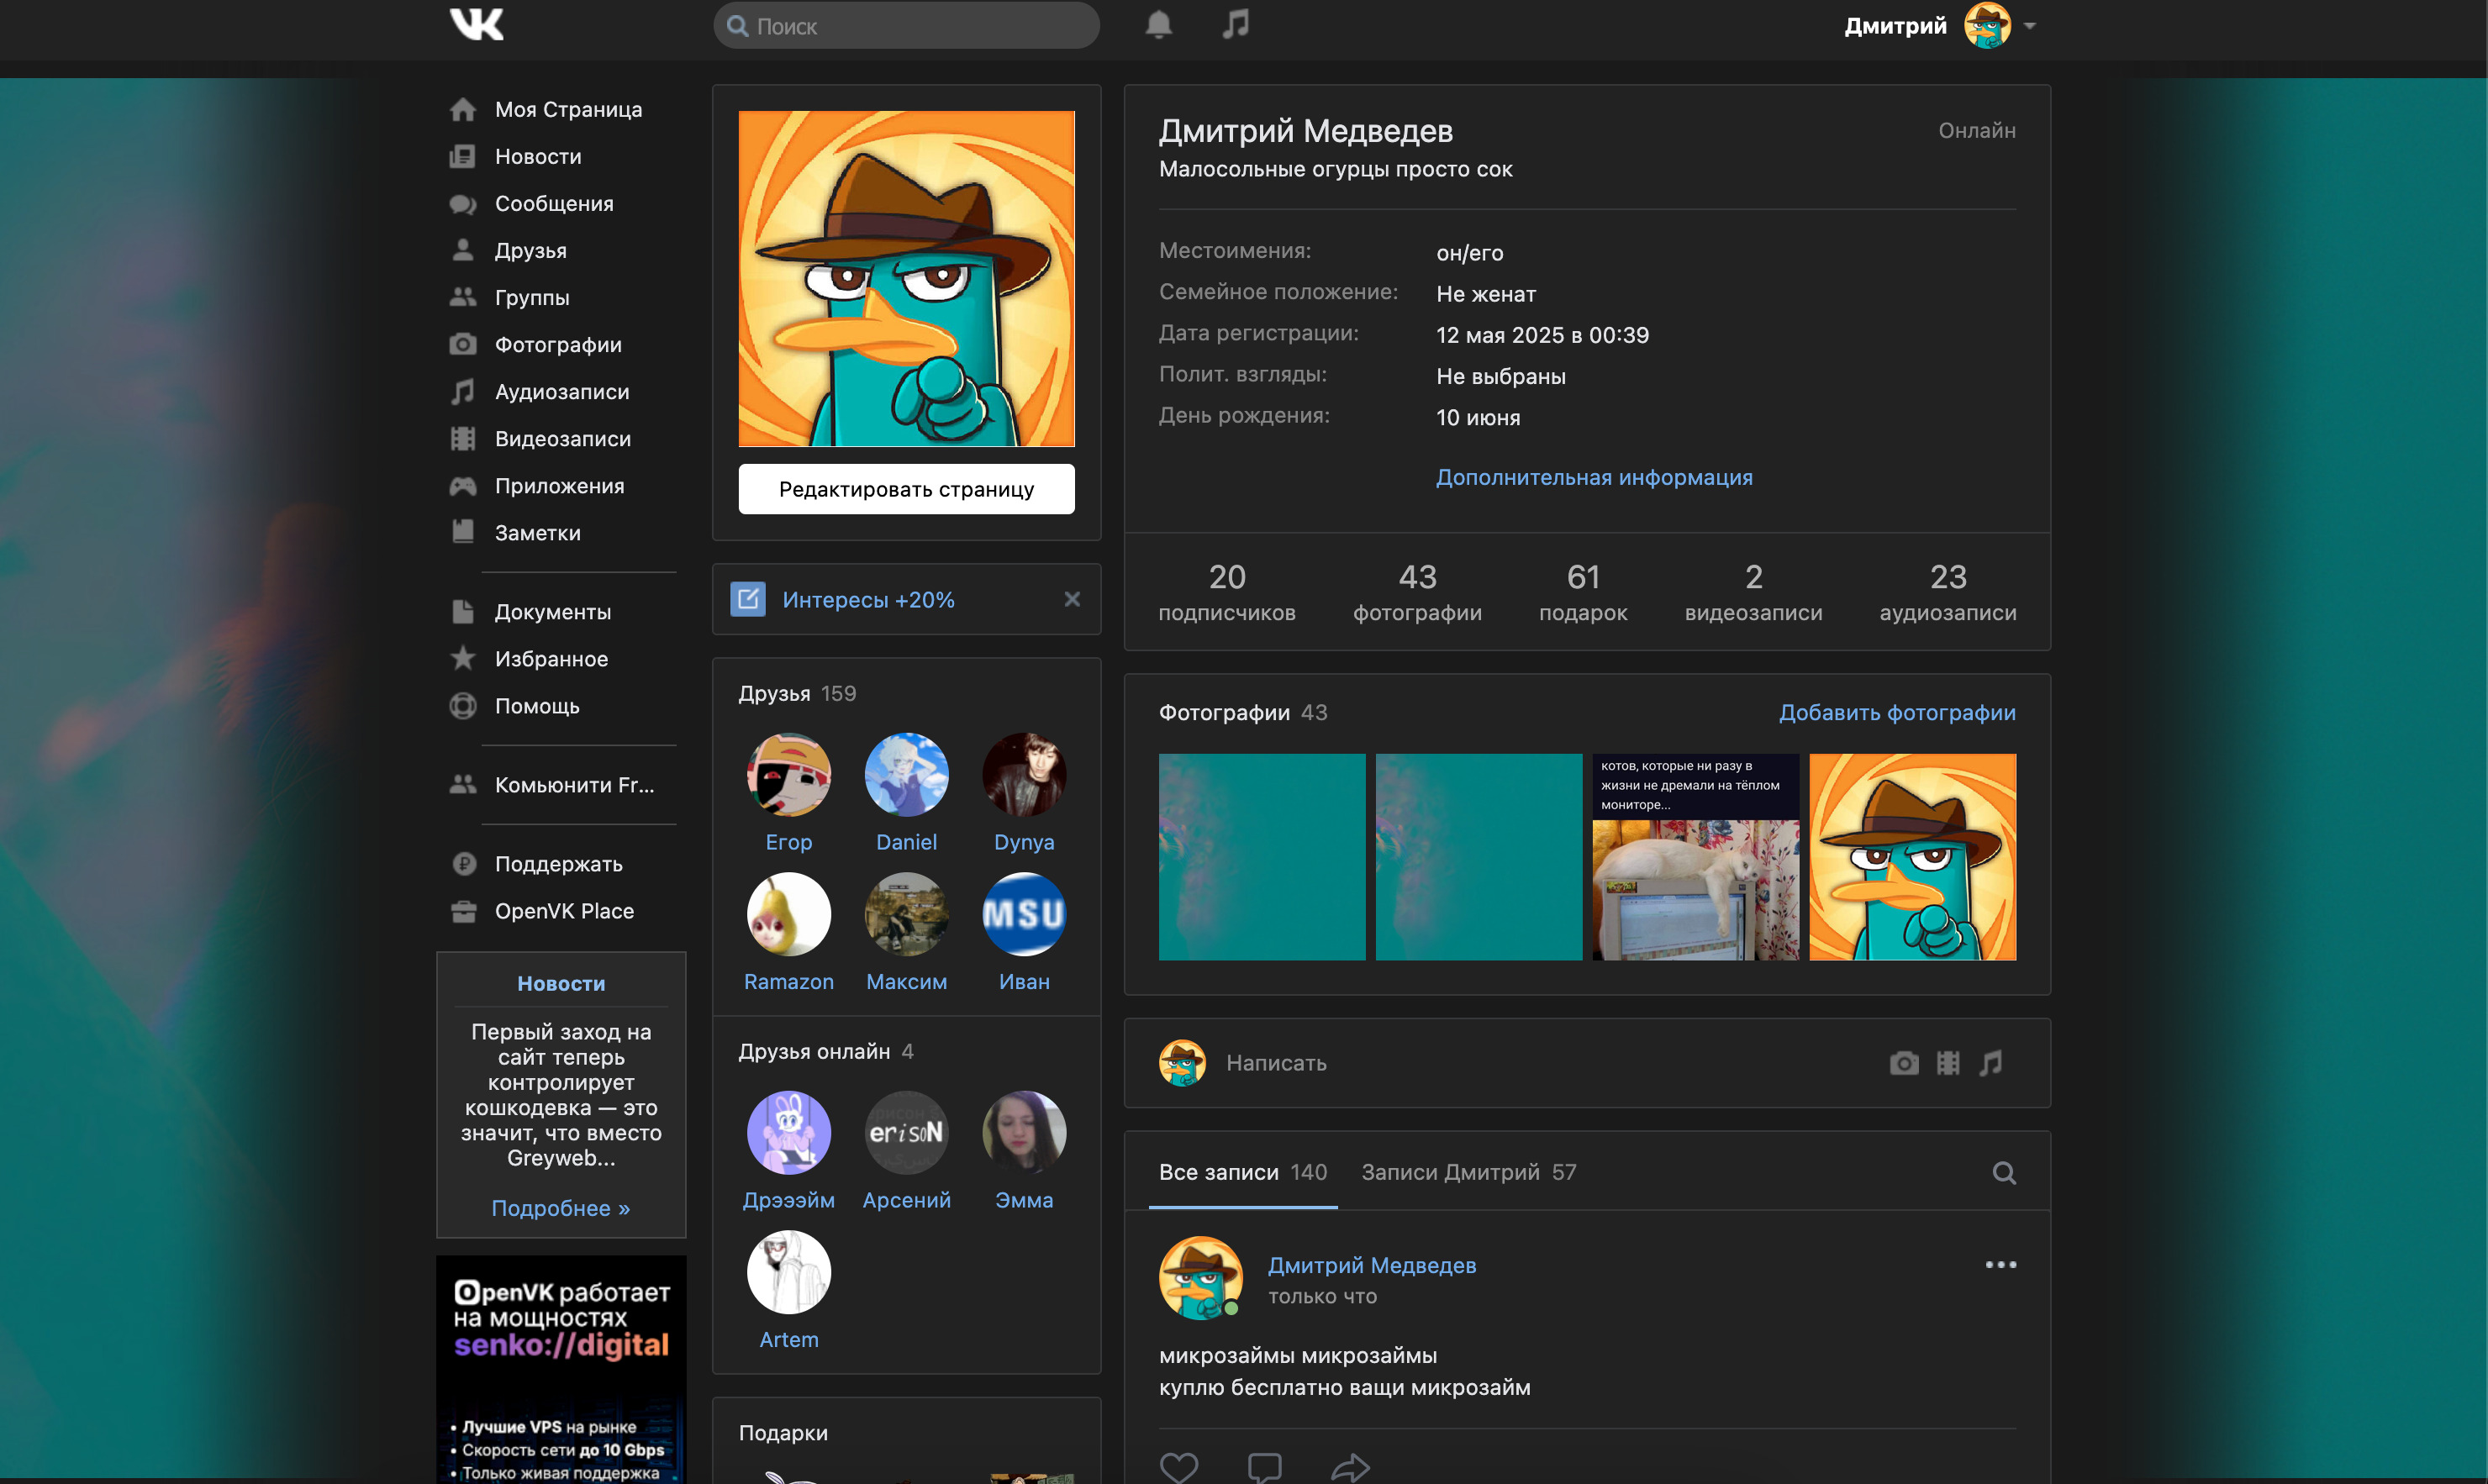Screen dimensions: 2488x1484
Task: Comment on the микрозаймы post
Action: (x=1264, y=1467)
